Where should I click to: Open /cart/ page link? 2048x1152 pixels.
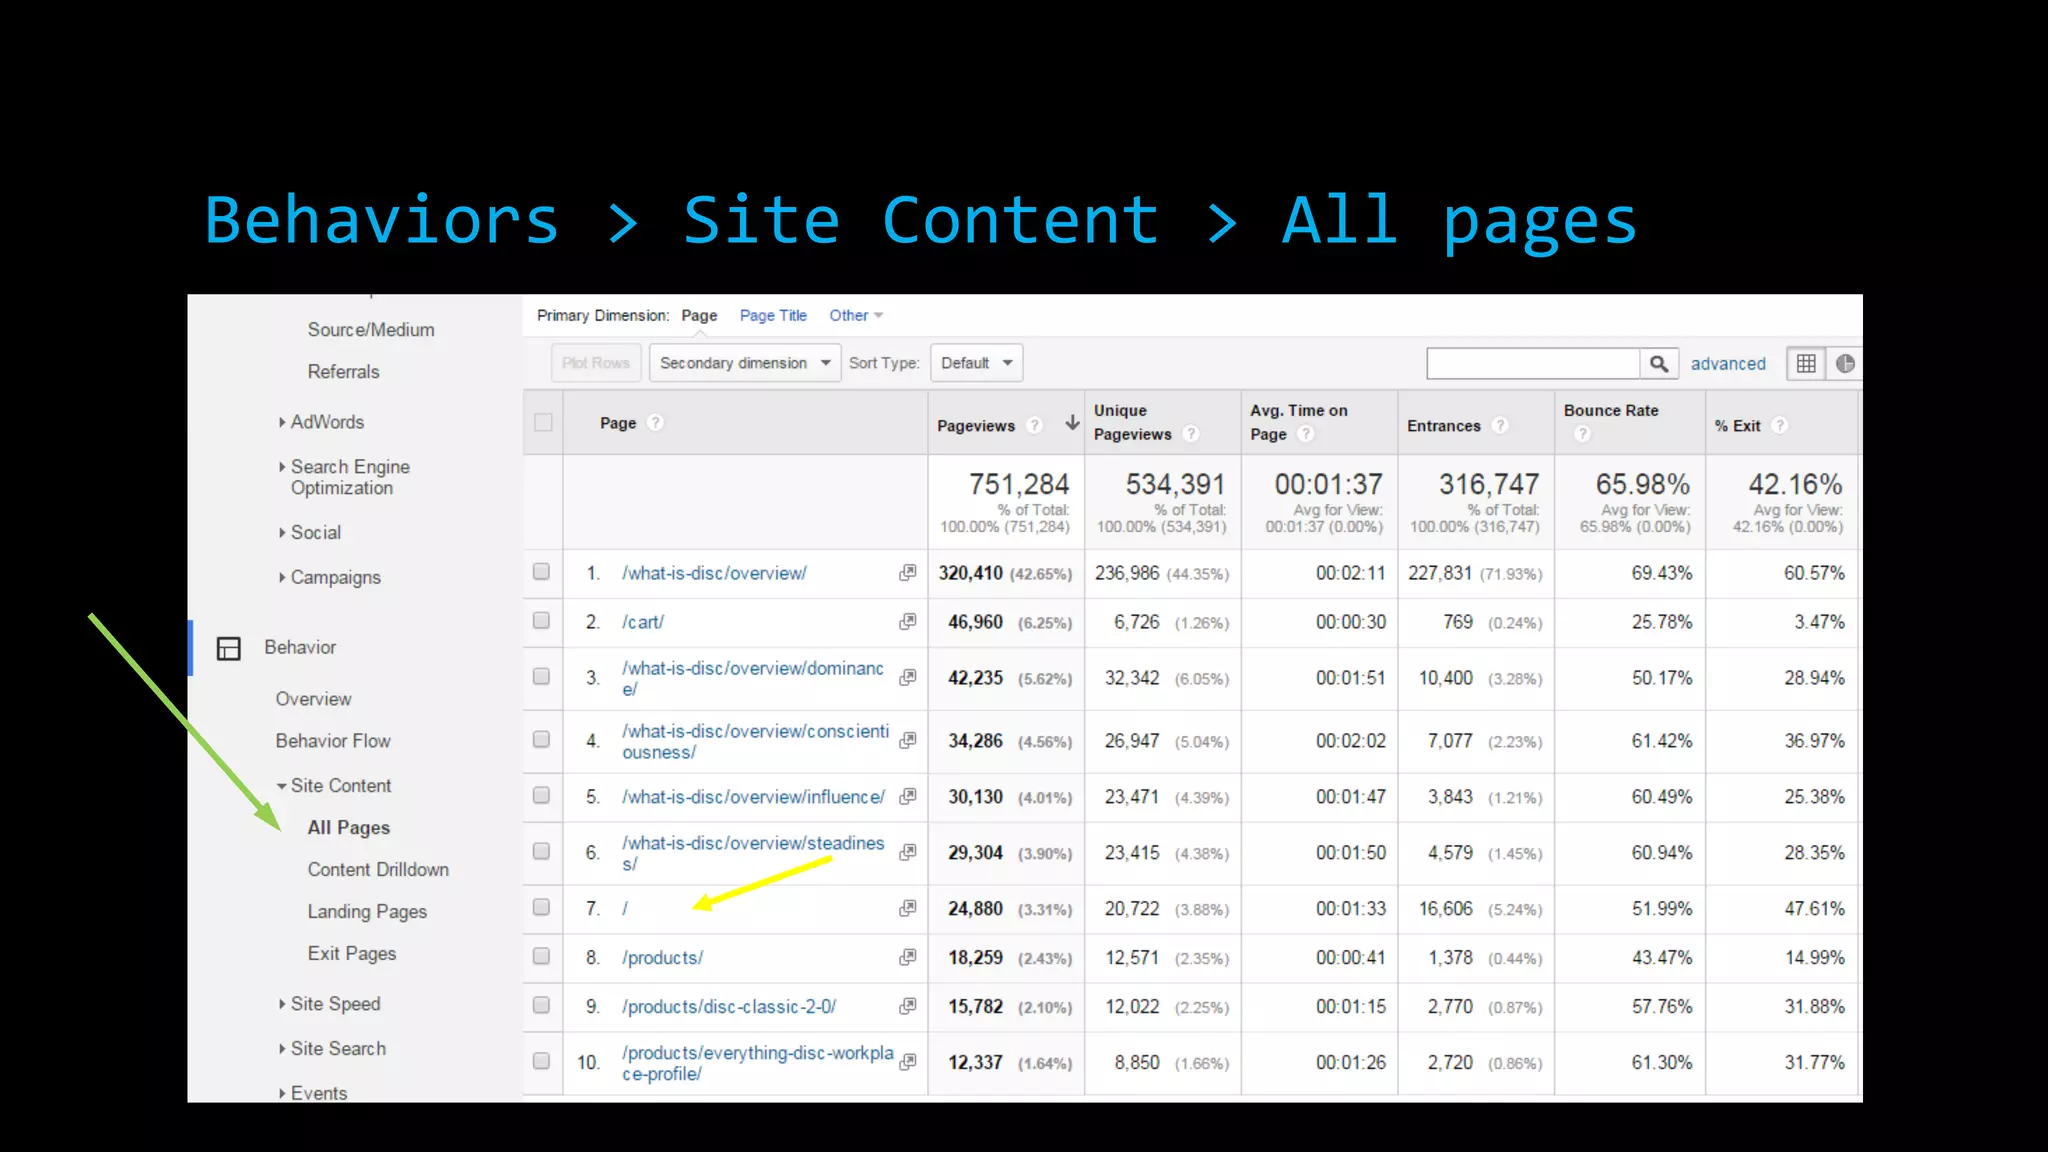tap(643, 623)
